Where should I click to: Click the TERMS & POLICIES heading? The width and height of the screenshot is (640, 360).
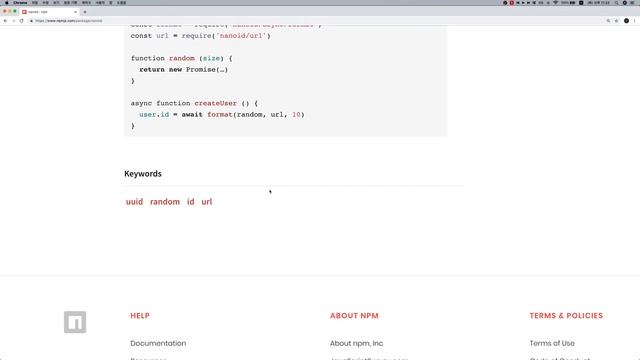[x=566, y=316]
